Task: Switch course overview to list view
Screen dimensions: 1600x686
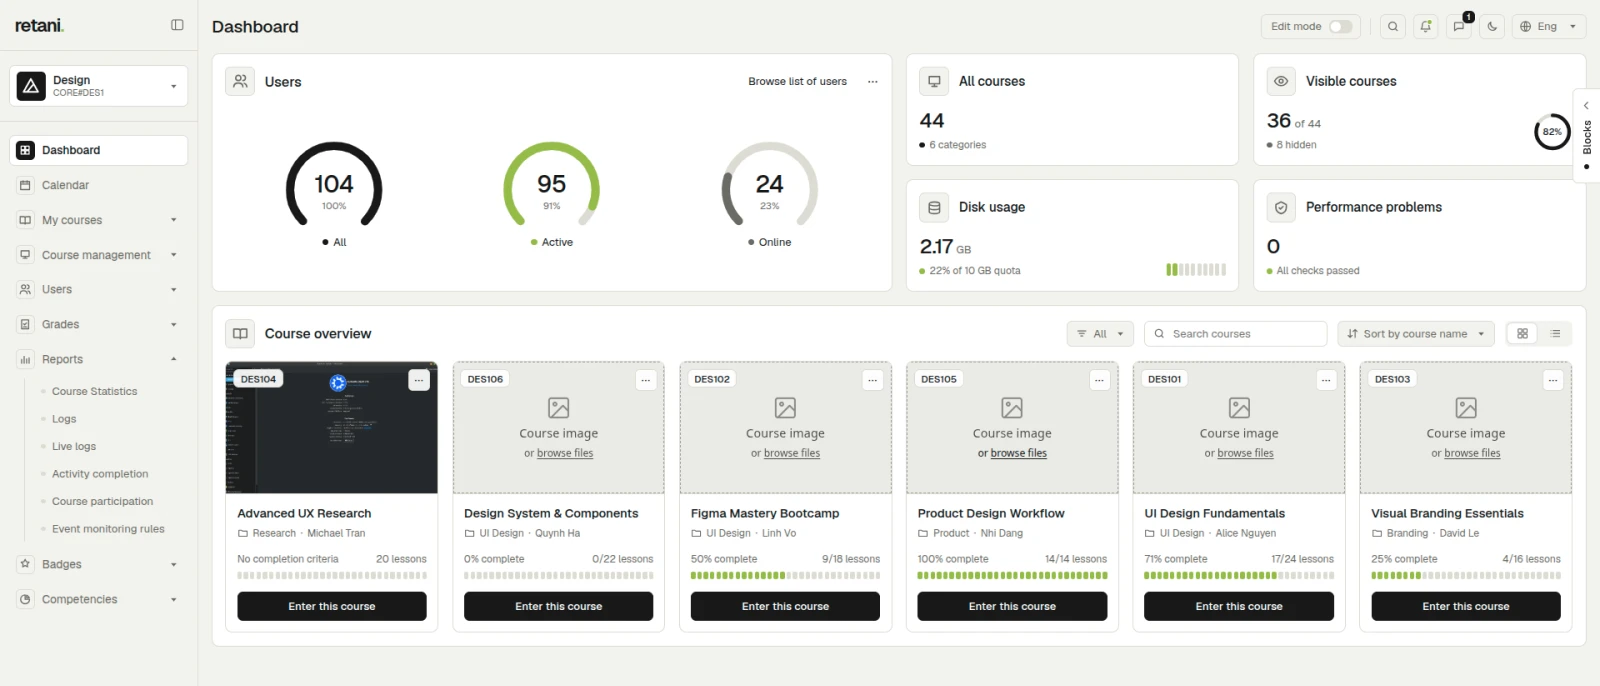Action: 1555,334
